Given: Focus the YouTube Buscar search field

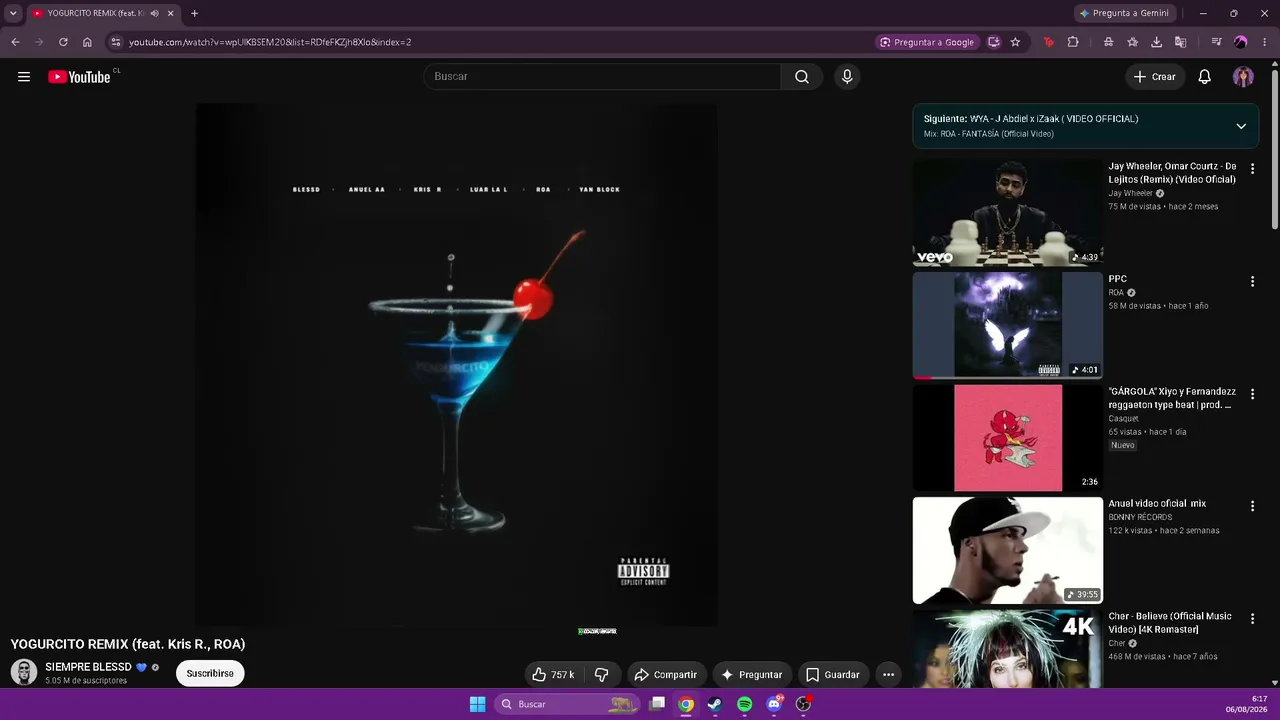Looking at the screenshot, I should pyautogui.click(x=603, y=77).
